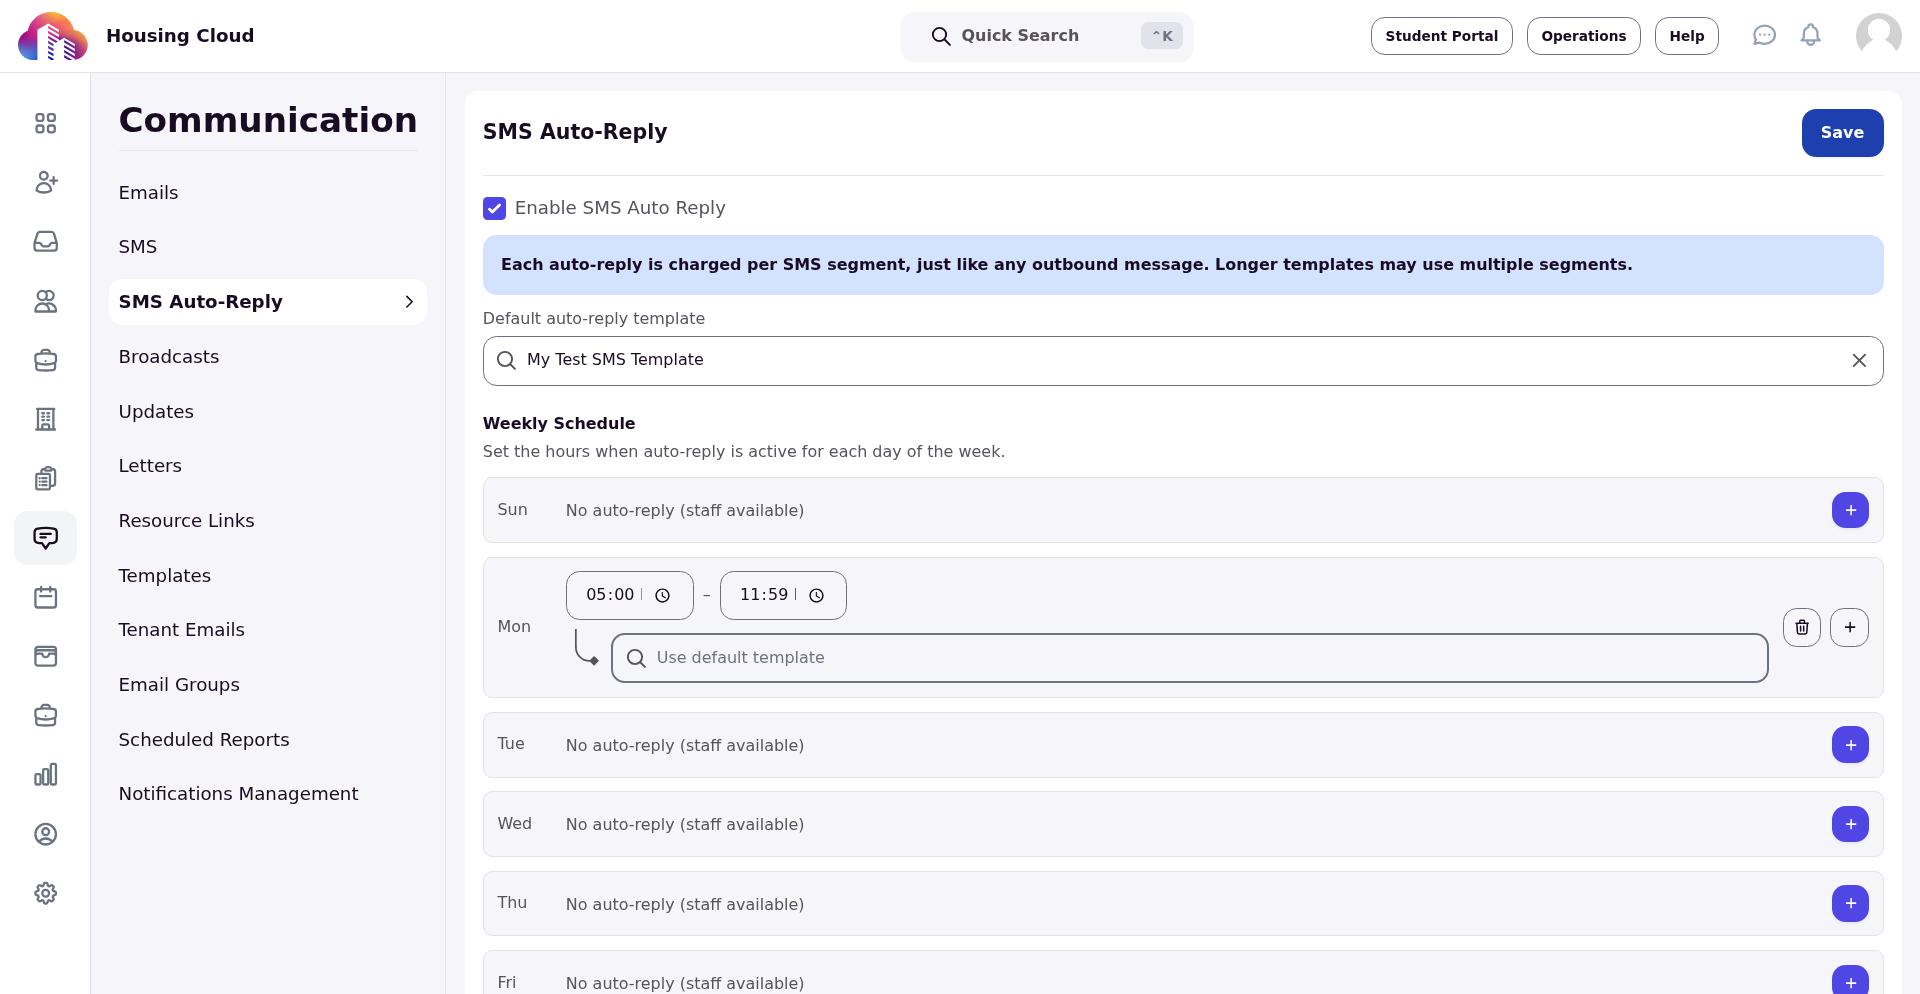This screenshot has height=994, width=1920.
Task: Clear the default auto-reply template selection
Action: tap(1858, 360)
